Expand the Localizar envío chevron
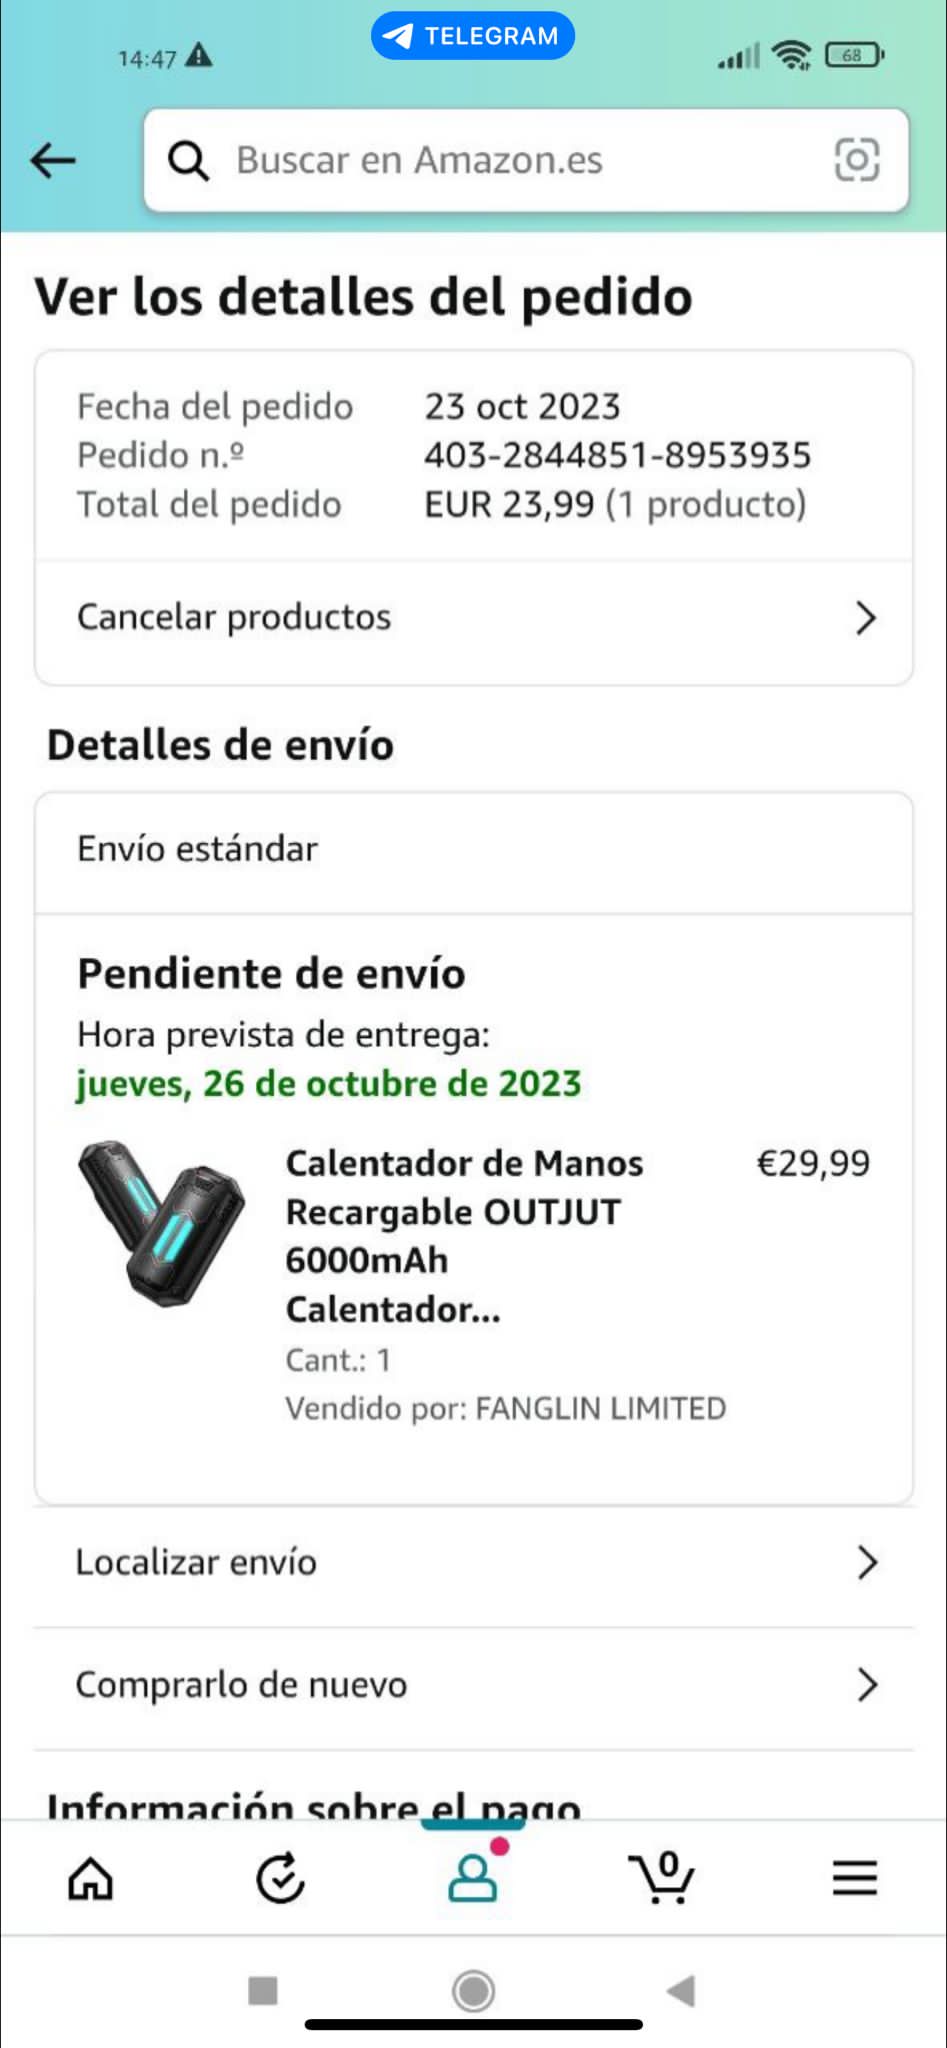947x2048 pixels. pyautogui.click(x=867, y=1562)
